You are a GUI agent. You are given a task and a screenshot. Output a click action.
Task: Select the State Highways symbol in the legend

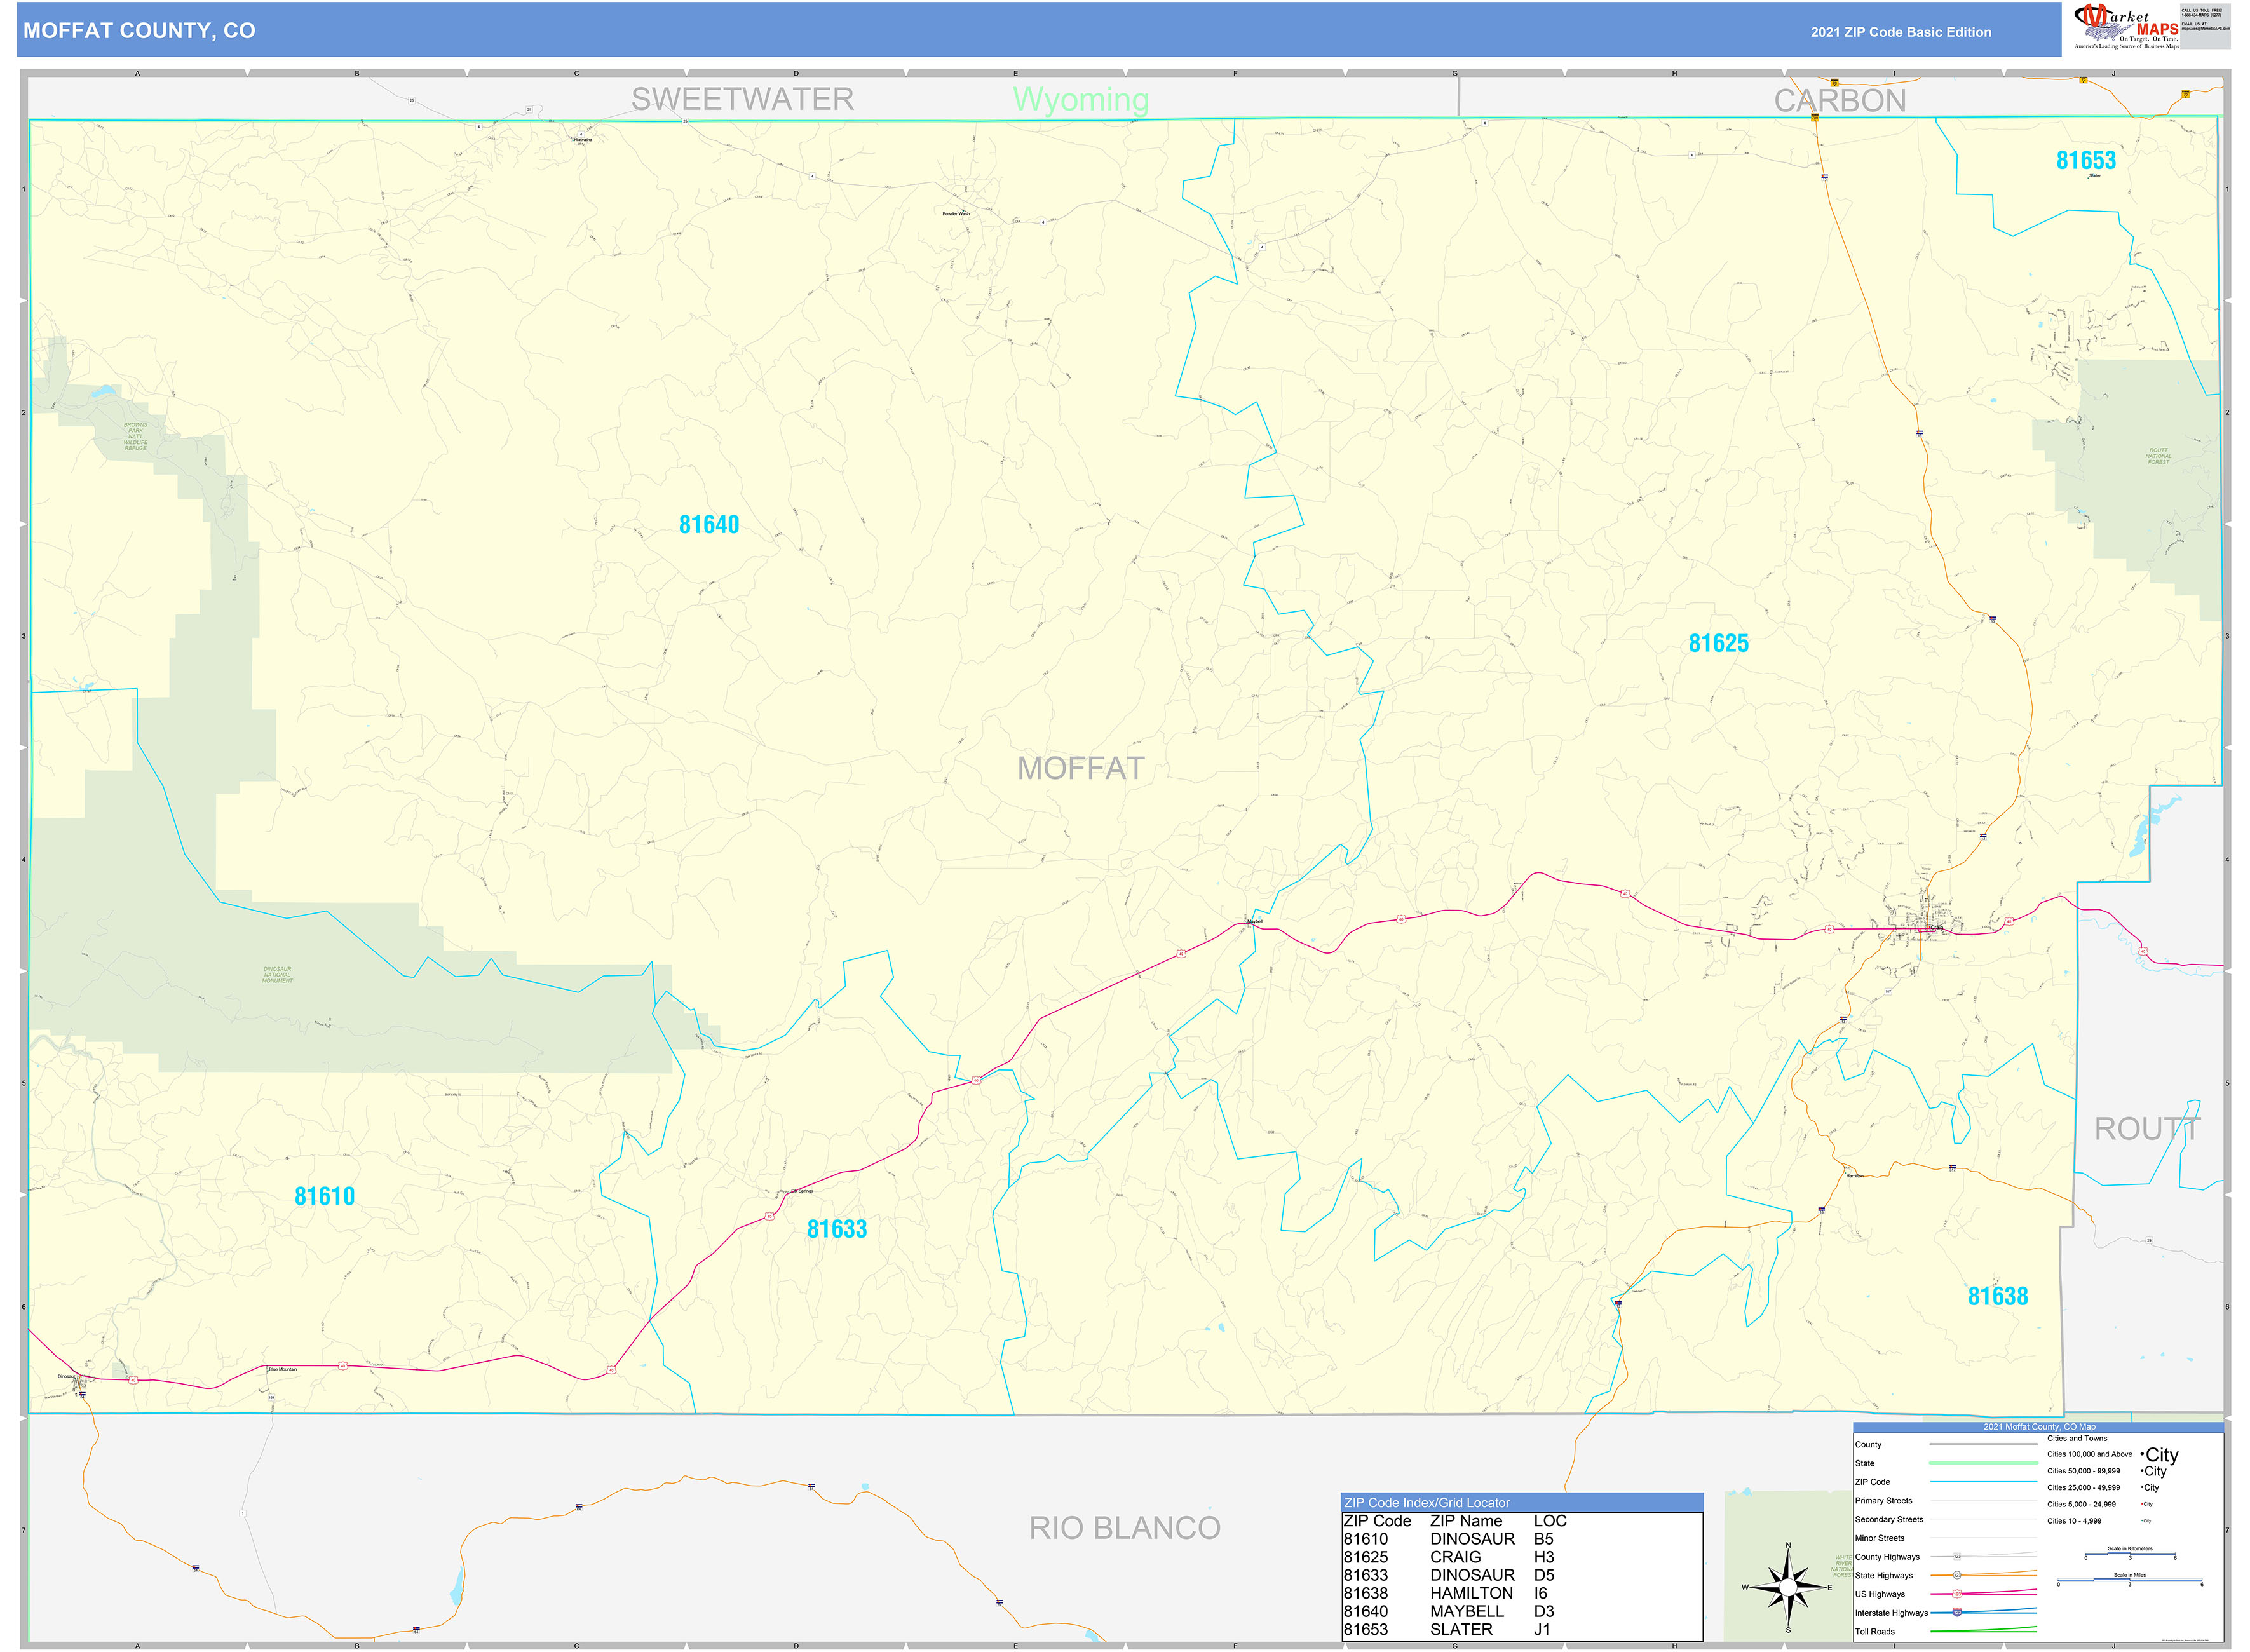1957,1575
